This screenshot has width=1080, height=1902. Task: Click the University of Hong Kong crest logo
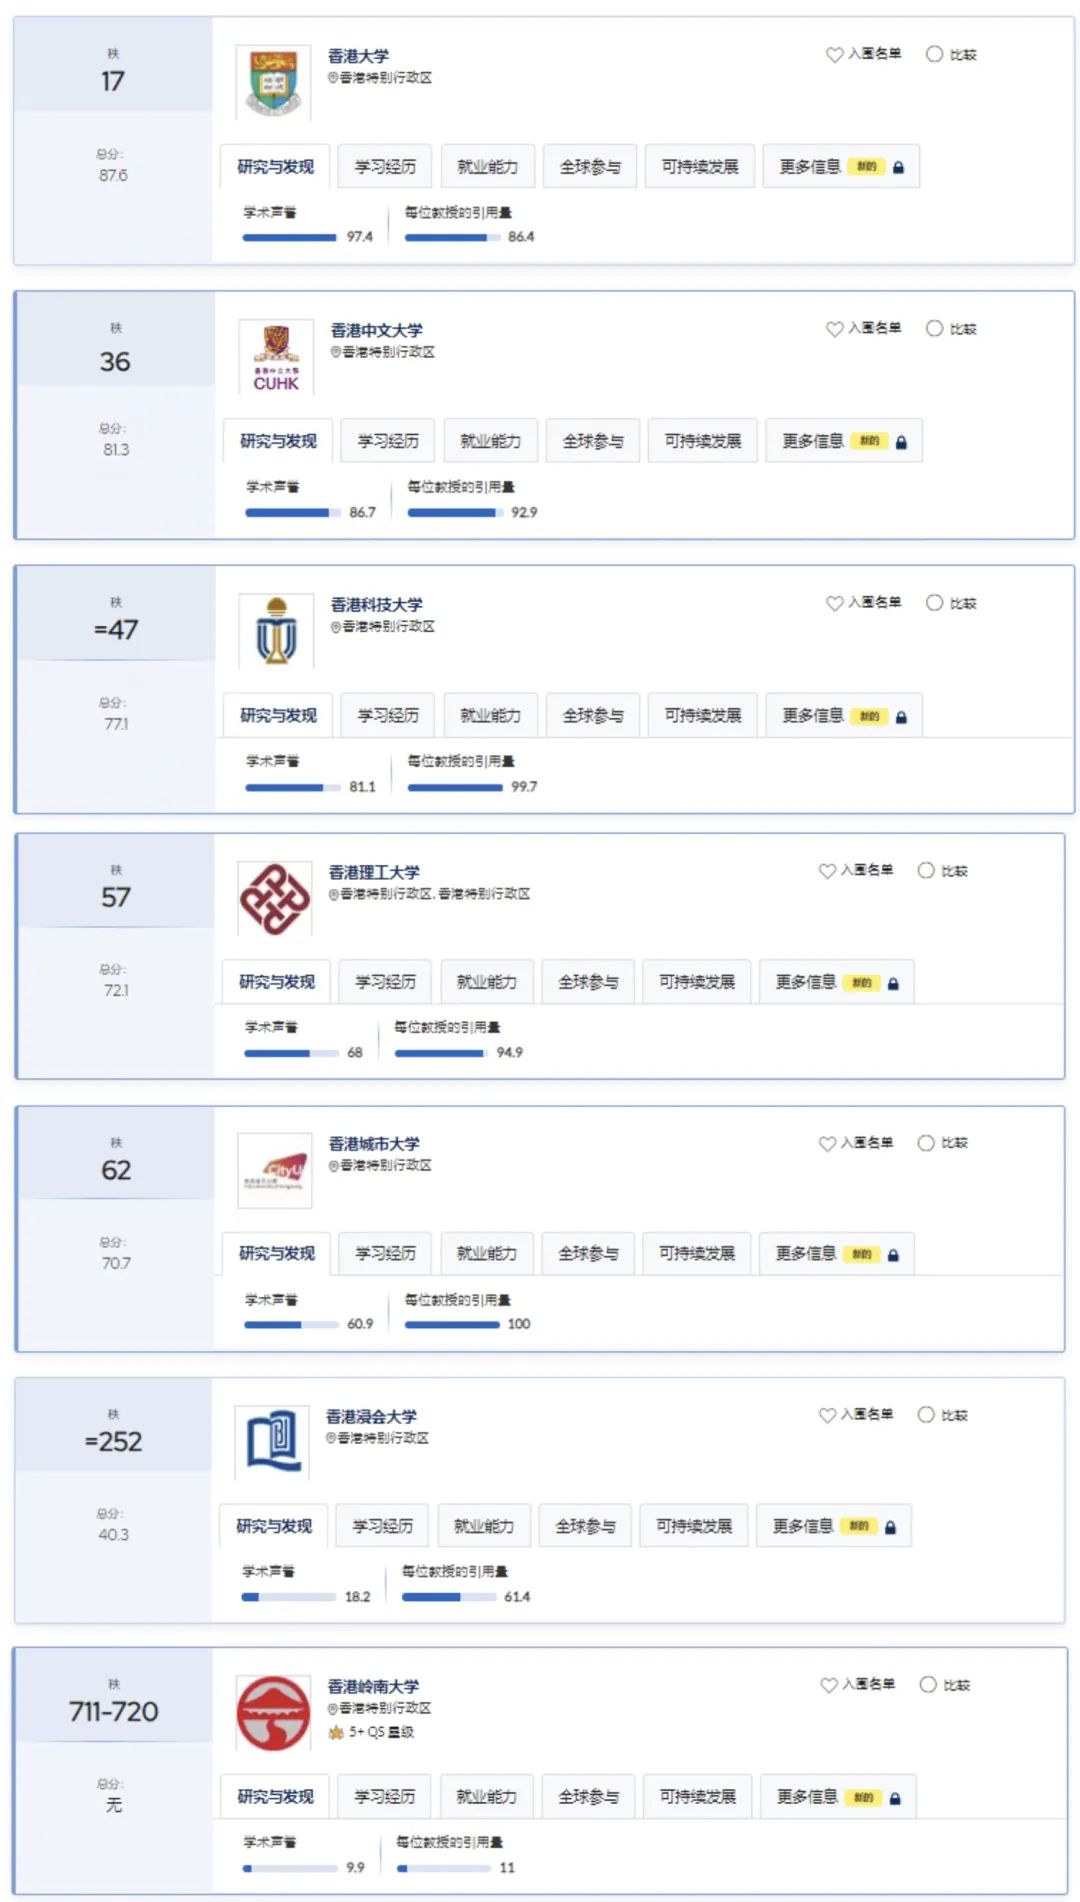[273, 83]
